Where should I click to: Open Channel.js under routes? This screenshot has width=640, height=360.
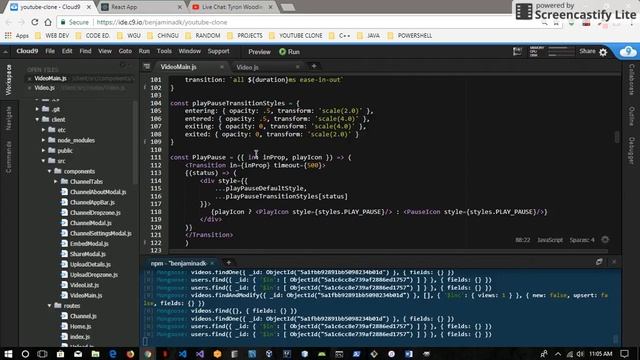[83, 316]
